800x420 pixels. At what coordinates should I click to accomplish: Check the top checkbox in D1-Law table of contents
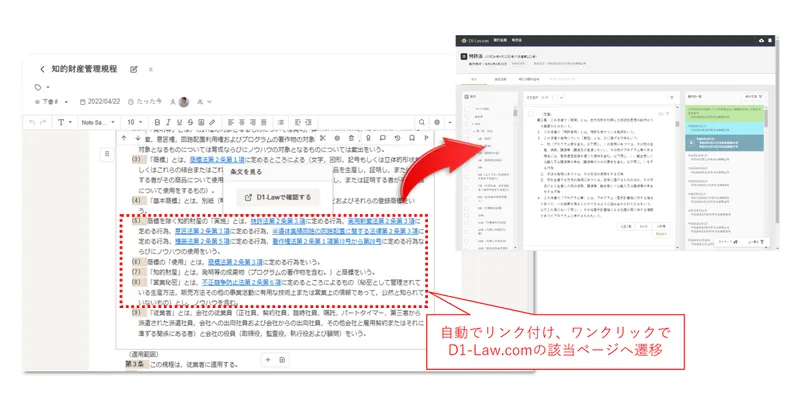[466, 109]
